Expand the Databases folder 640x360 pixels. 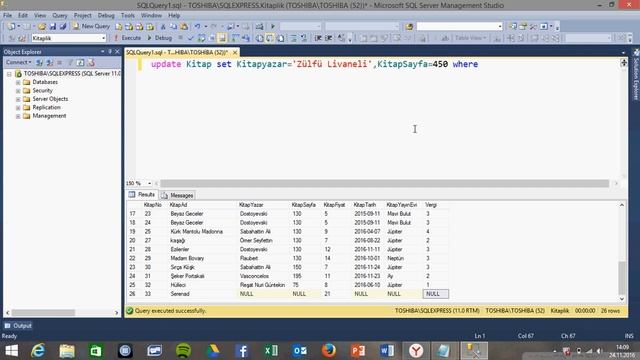click(18, 82)
